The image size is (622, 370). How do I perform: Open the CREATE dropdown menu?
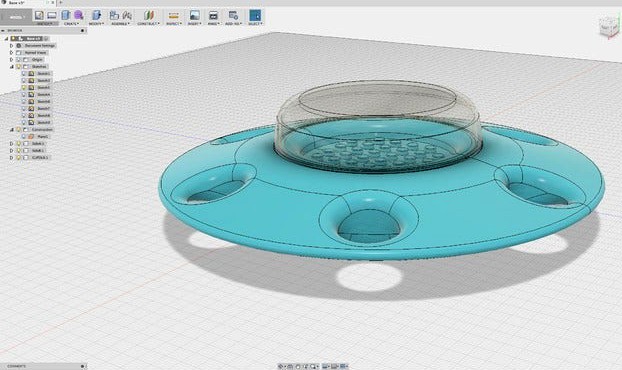tap(71, 24)
